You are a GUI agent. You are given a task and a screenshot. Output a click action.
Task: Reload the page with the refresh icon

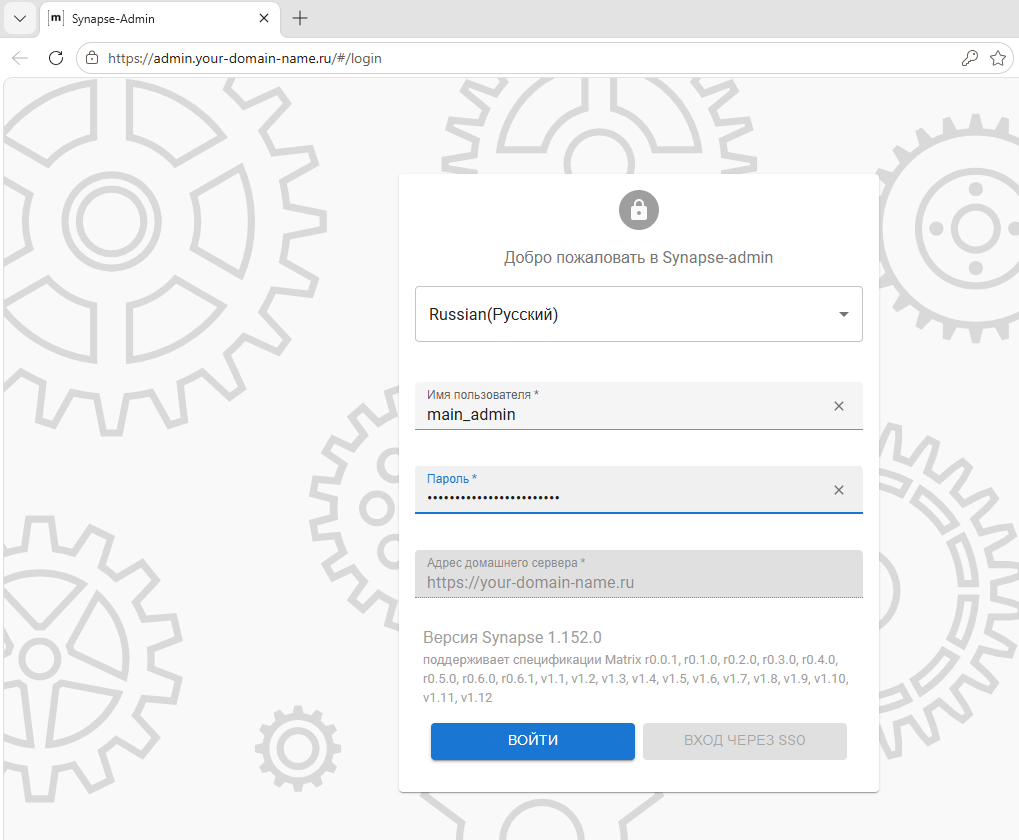click(56, 58)
